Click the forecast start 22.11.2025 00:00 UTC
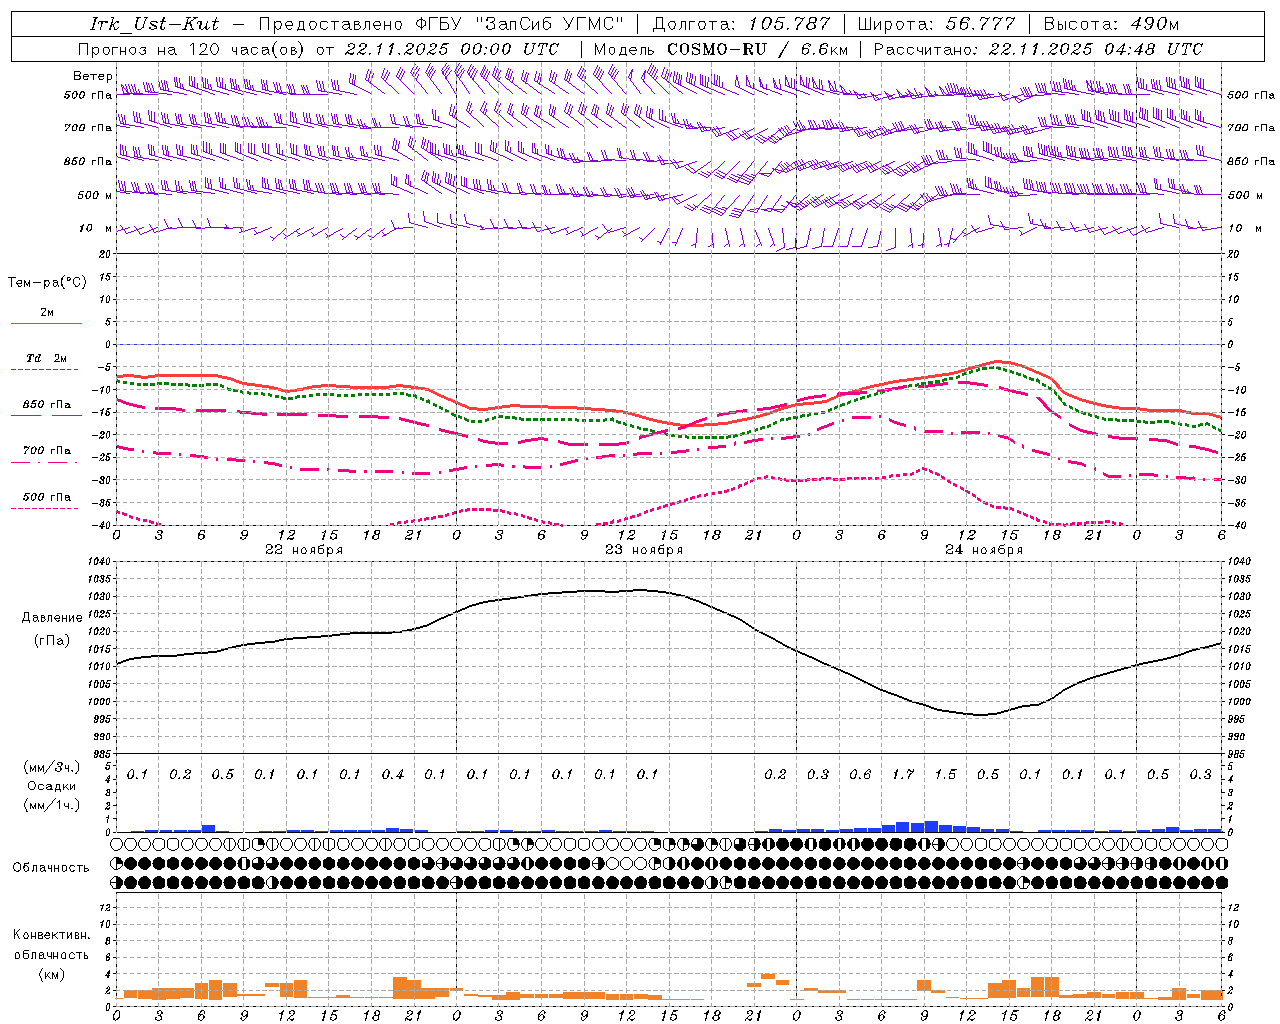 (451, 49)
